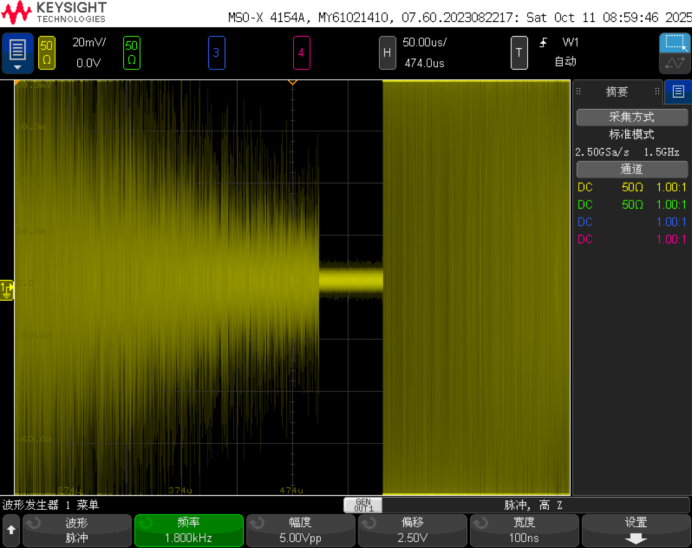Enable channel 4 pink button

click(300, 53)
